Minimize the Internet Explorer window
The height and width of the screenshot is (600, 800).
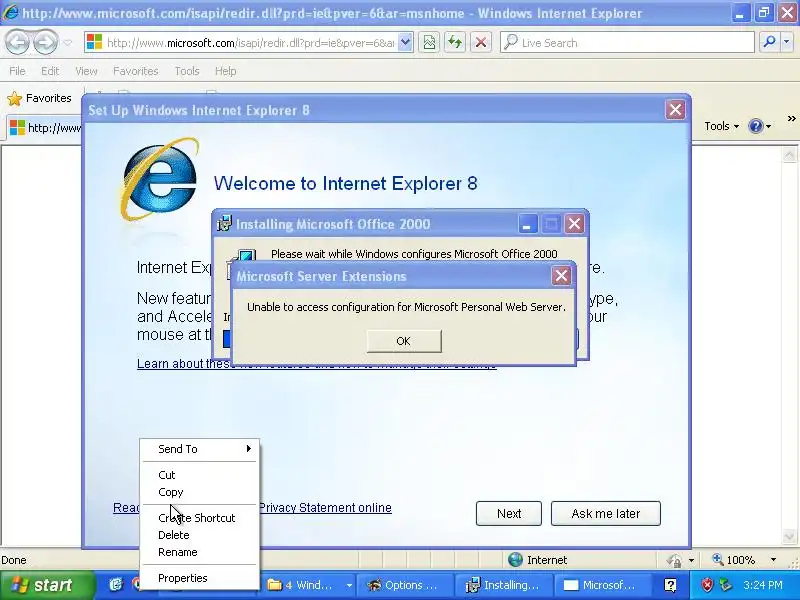click(x=739, y=13)
